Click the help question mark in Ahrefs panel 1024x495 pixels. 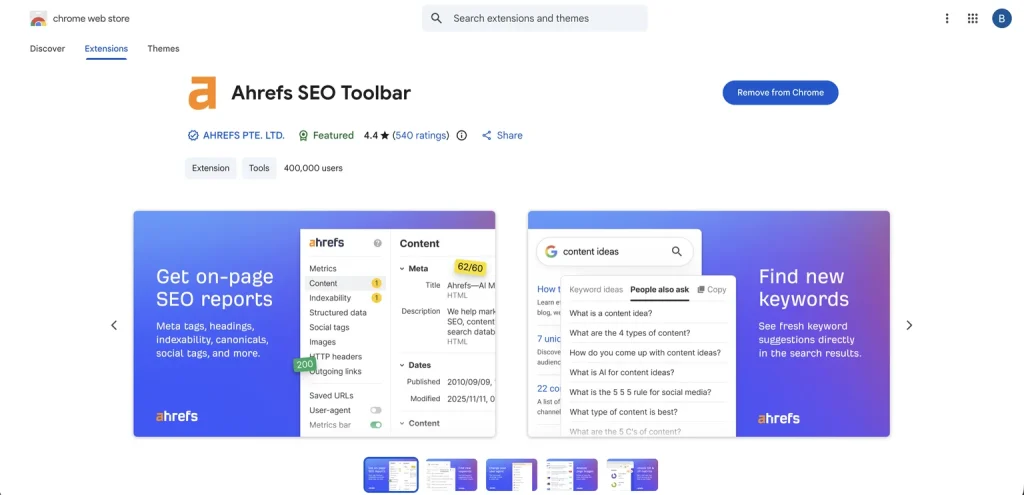pos(377,243)
